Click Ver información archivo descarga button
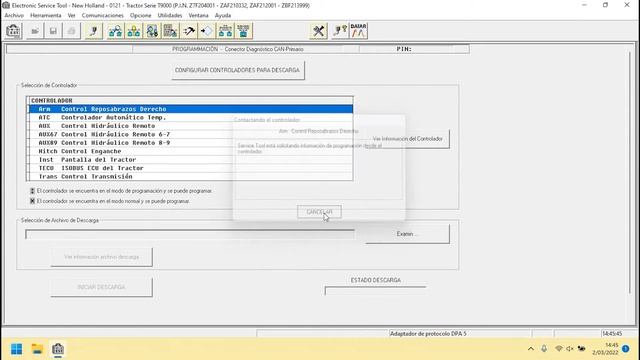The width and height of the screenshot is (640, 360). (x=102, y=257)
